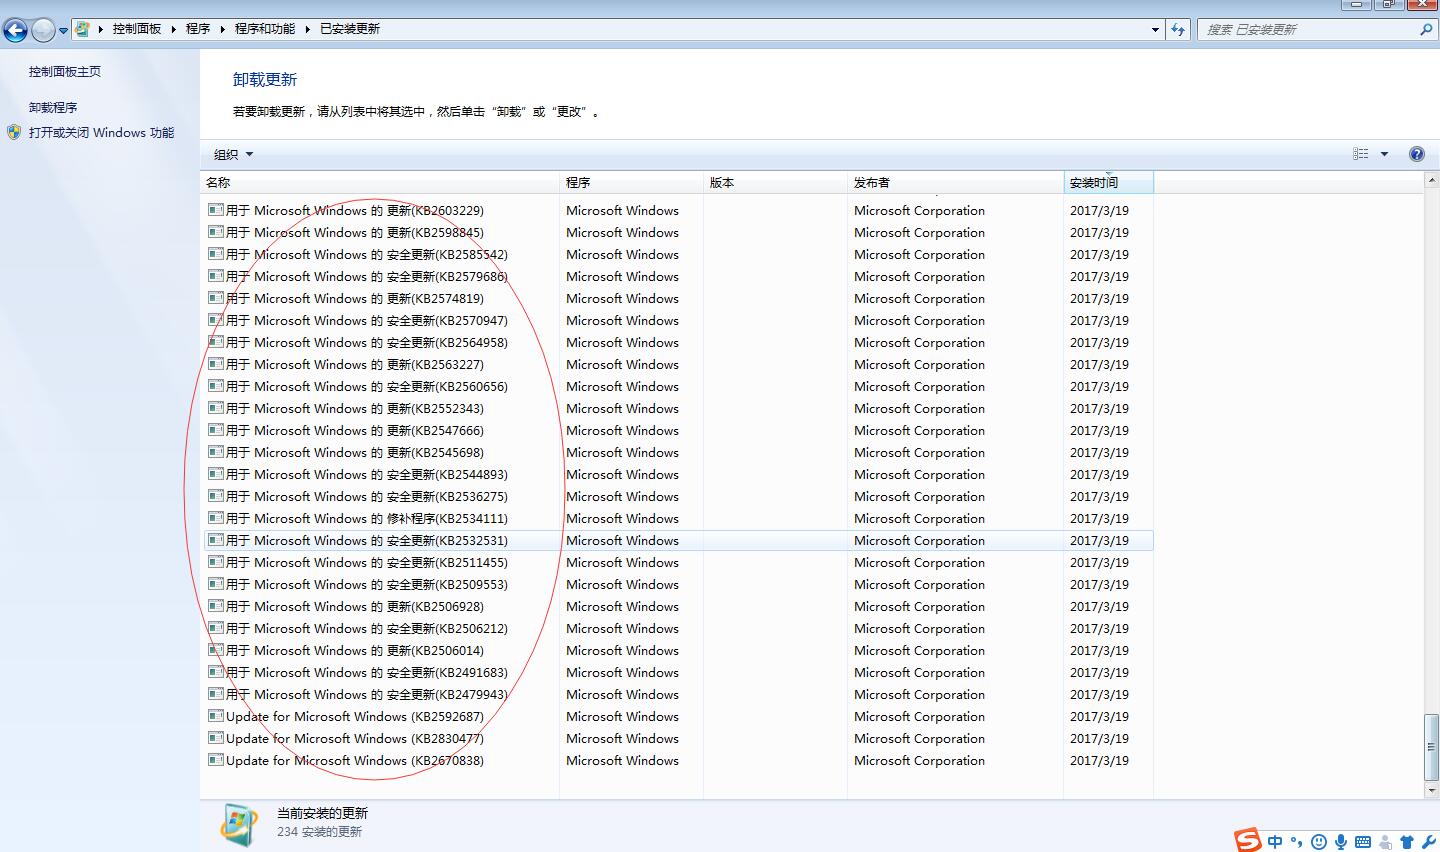Screen dimensions: 1440x852
Task: Expand the 组织 (Organize) dropdown
Action: click(x=233, y=154)
